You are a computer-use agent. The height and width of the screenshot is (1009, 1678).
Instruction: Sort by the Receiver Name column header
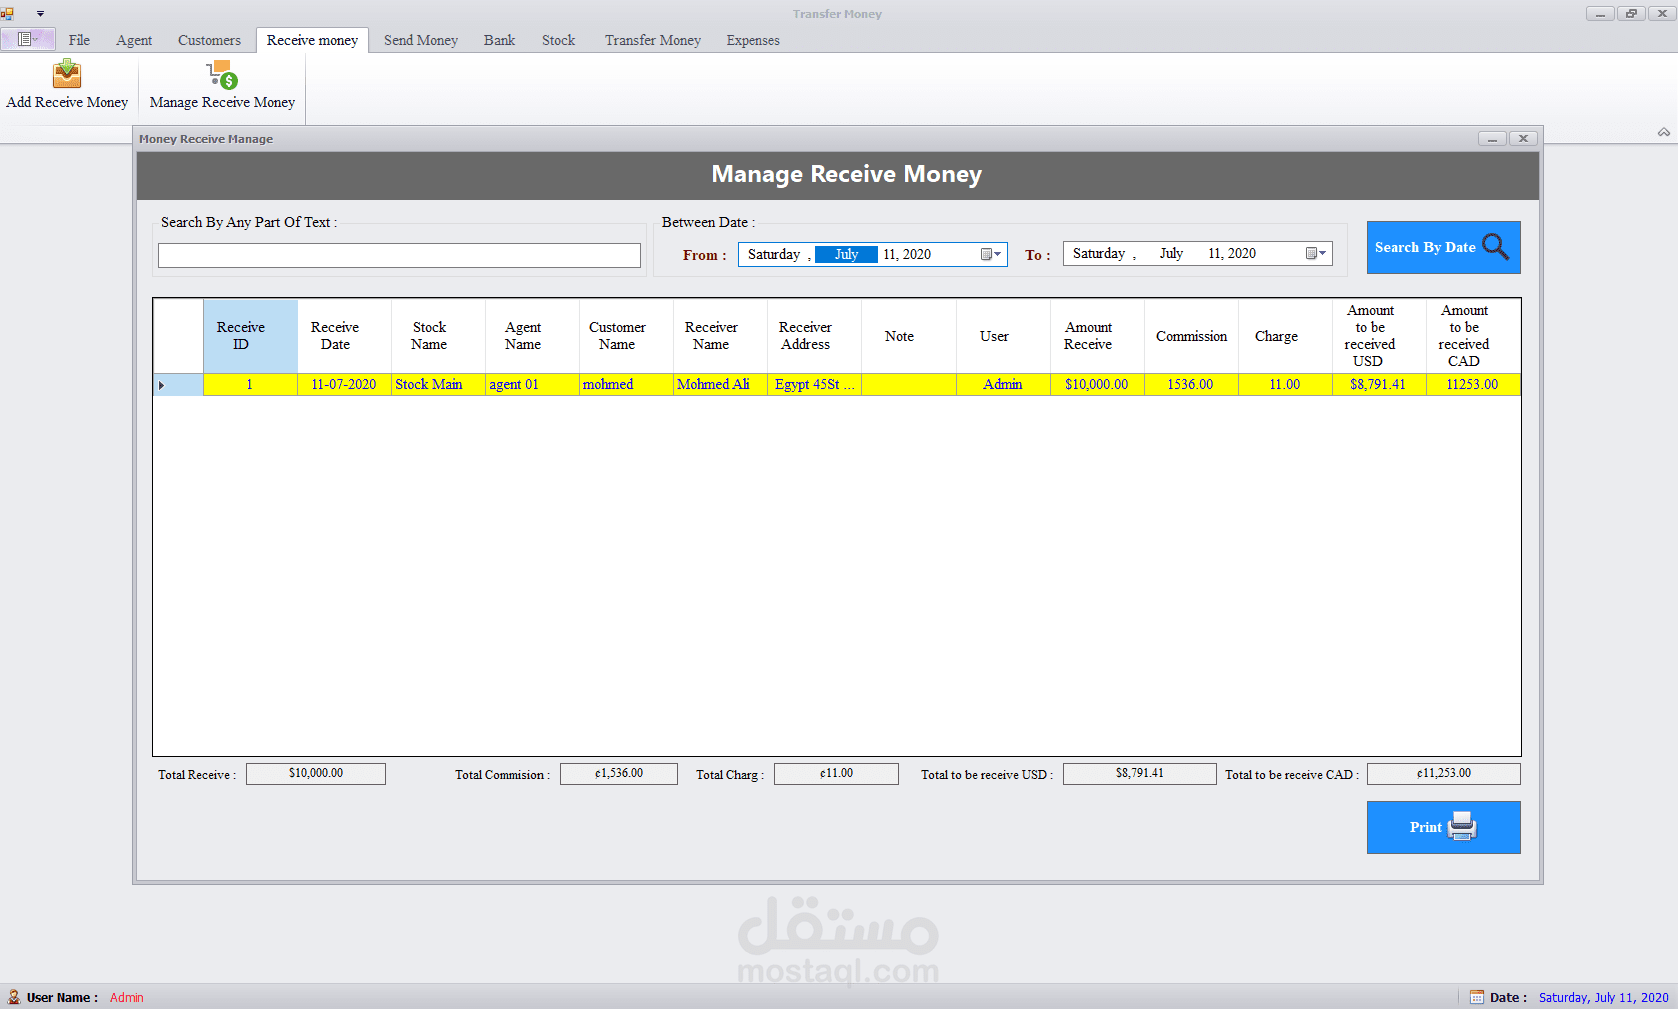[x=720, y=336]
